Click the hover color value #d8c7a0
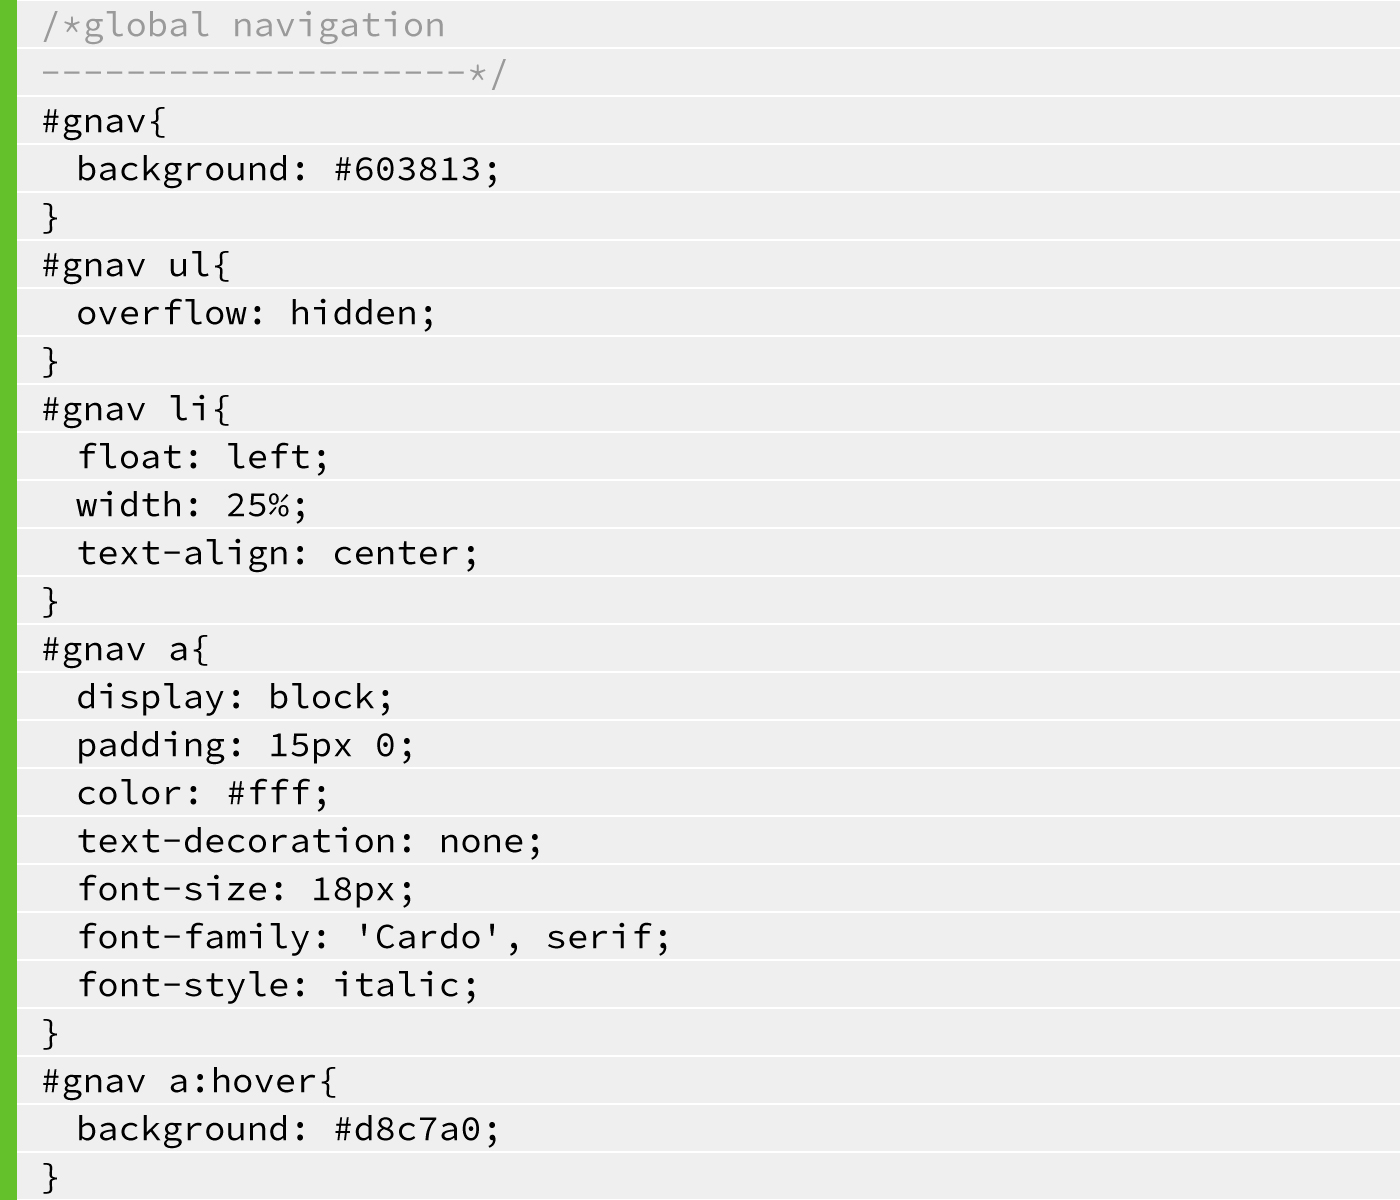The width and height of the screenshot is (1400, 1200). 407,1129
